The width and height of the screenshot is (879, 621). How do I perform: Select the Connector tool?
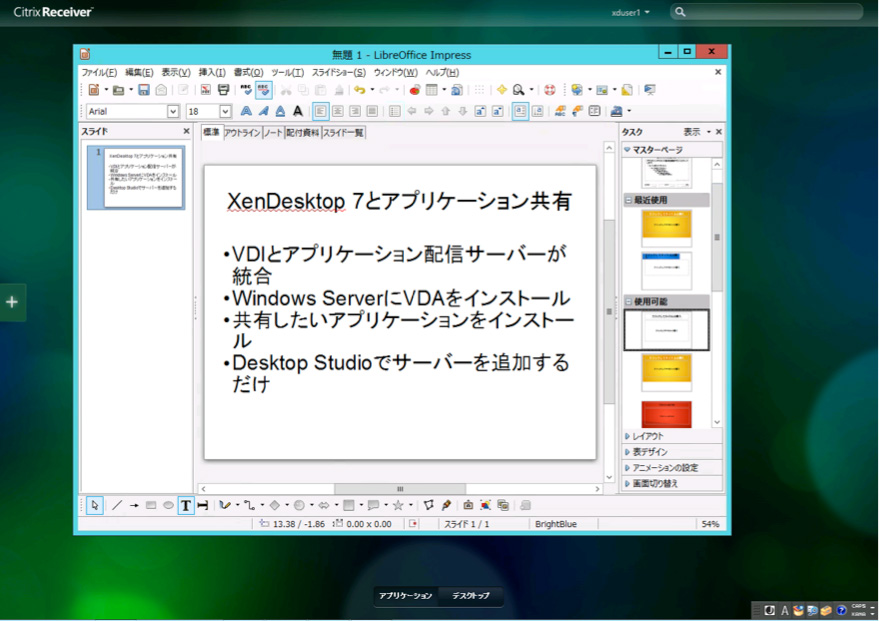point(250,506)
